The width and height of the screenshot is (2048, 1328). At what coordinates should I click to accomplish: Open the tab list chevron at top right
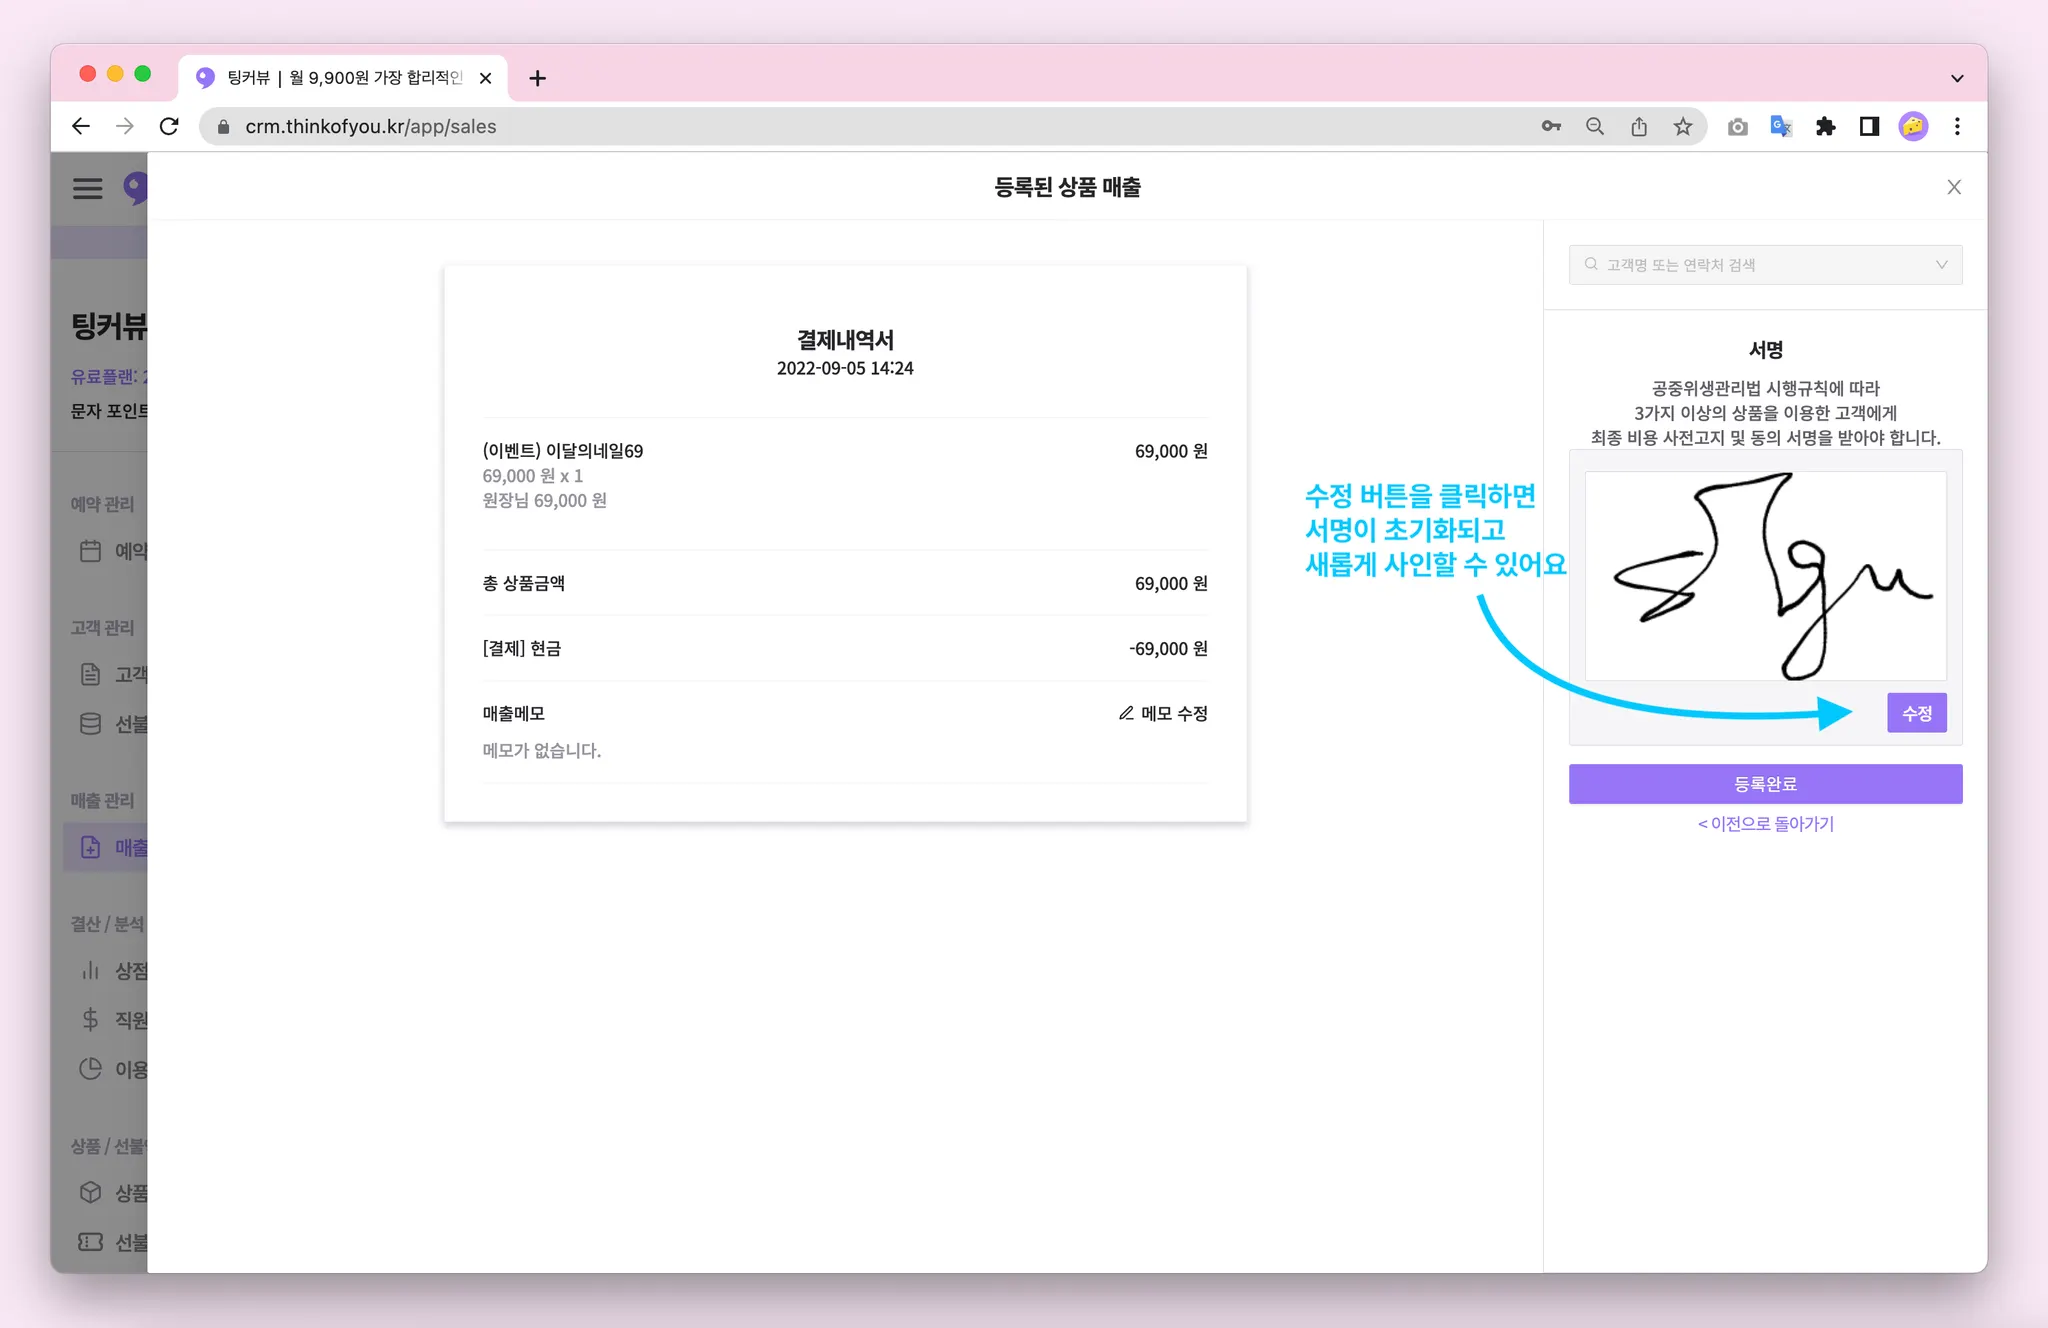1957,78
